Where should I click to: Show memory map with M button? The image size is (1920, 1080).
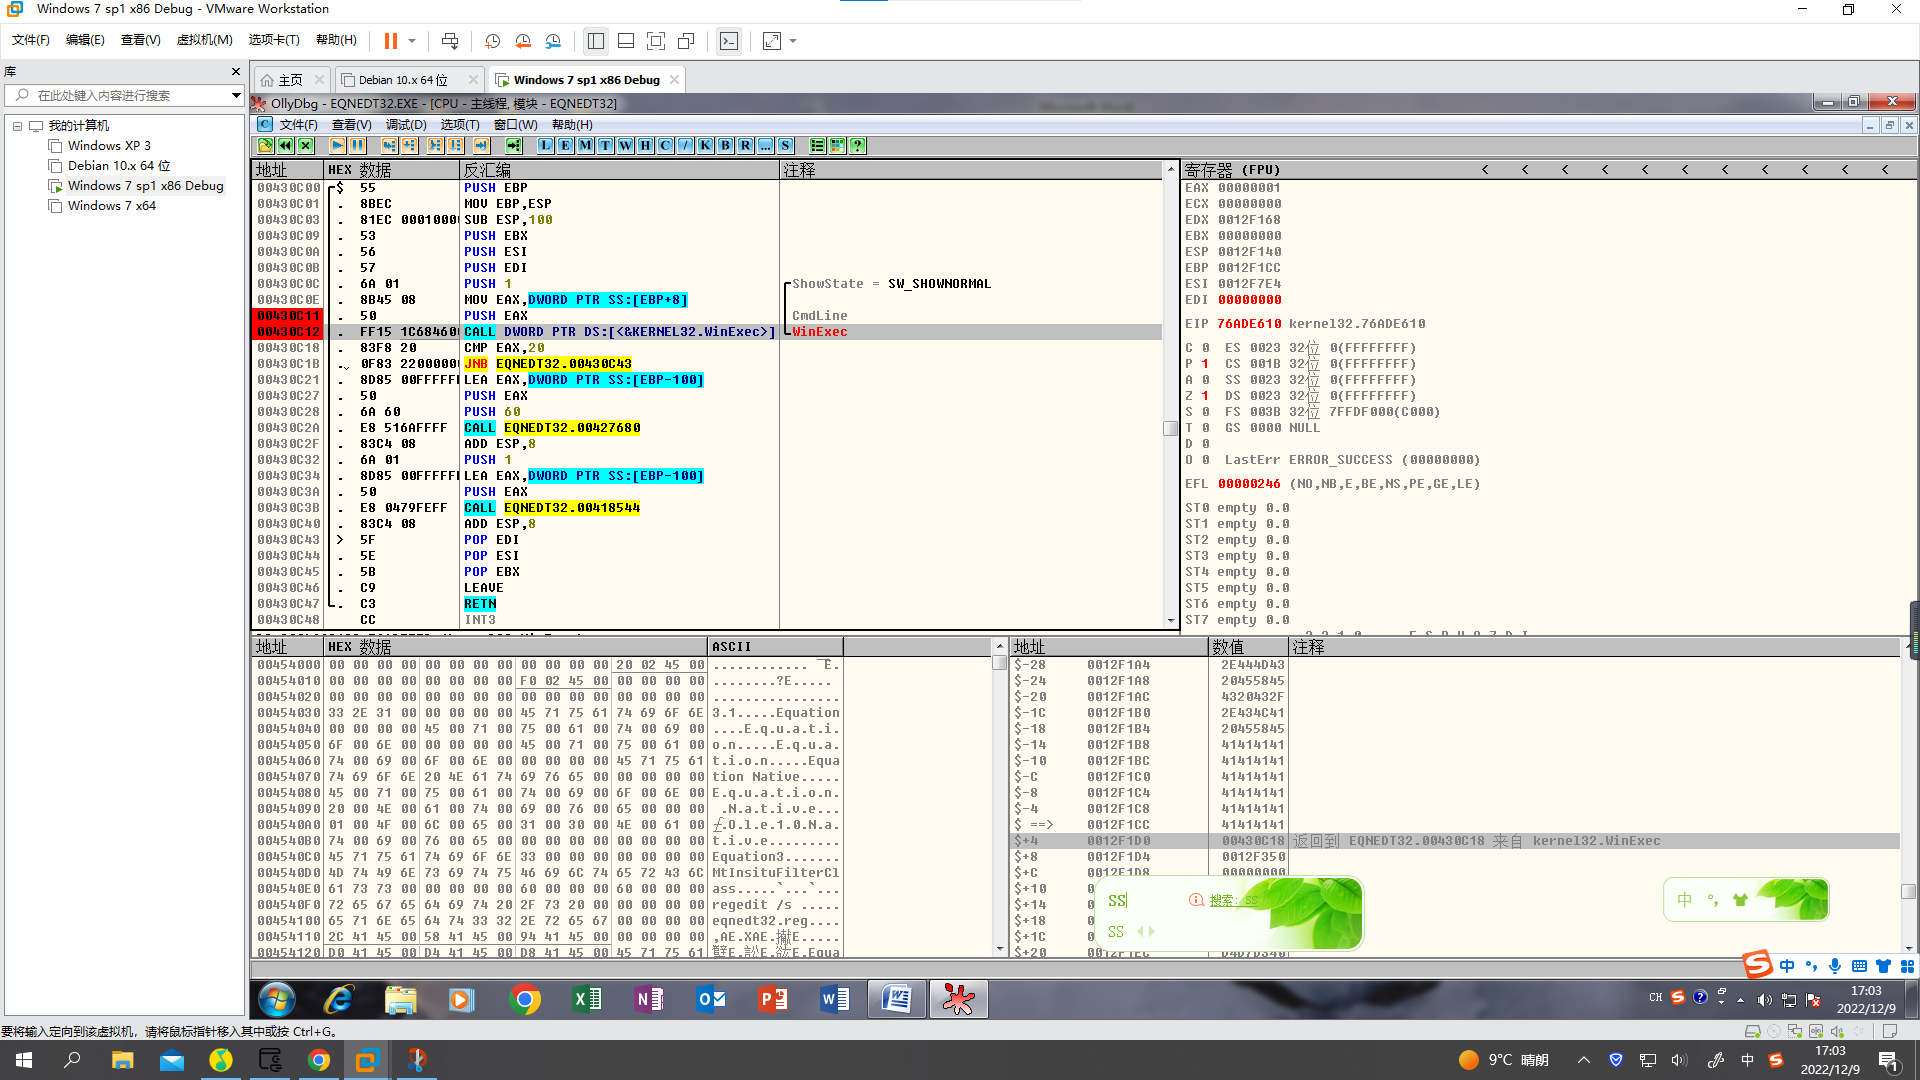point(585,146)
